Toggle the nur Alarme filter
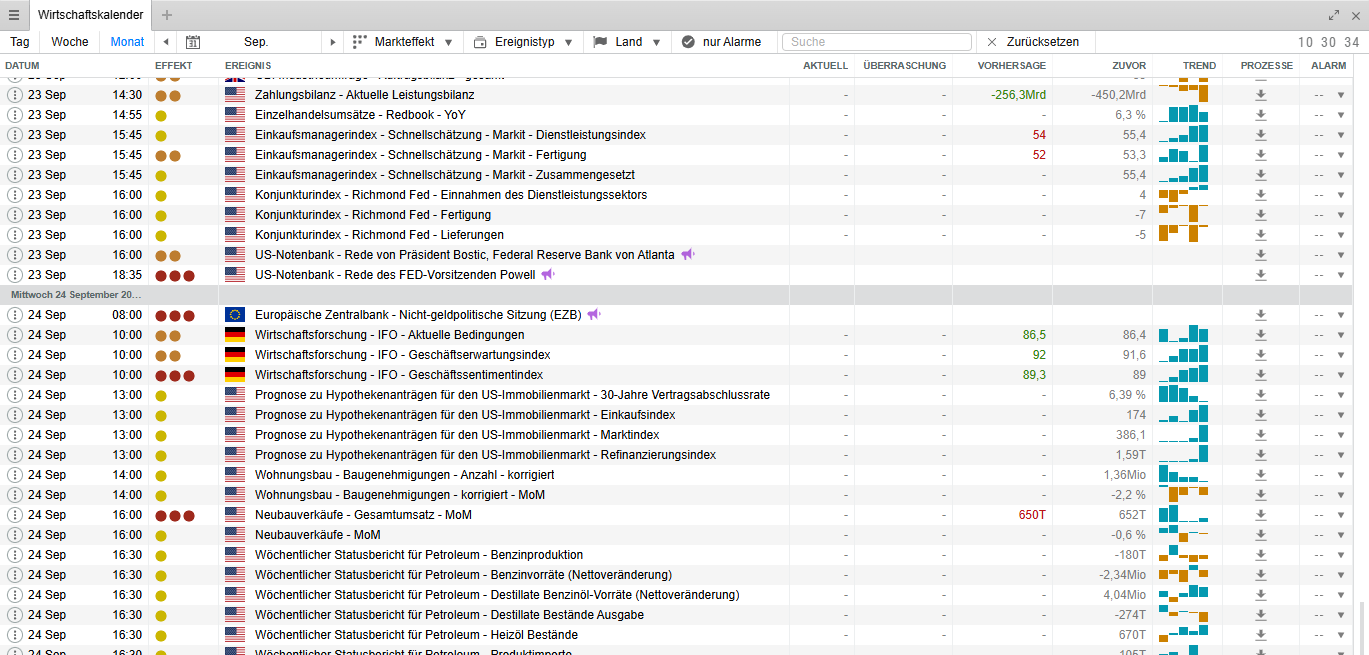The width and height of the screenshot is (1369, 655). point(721,42)
